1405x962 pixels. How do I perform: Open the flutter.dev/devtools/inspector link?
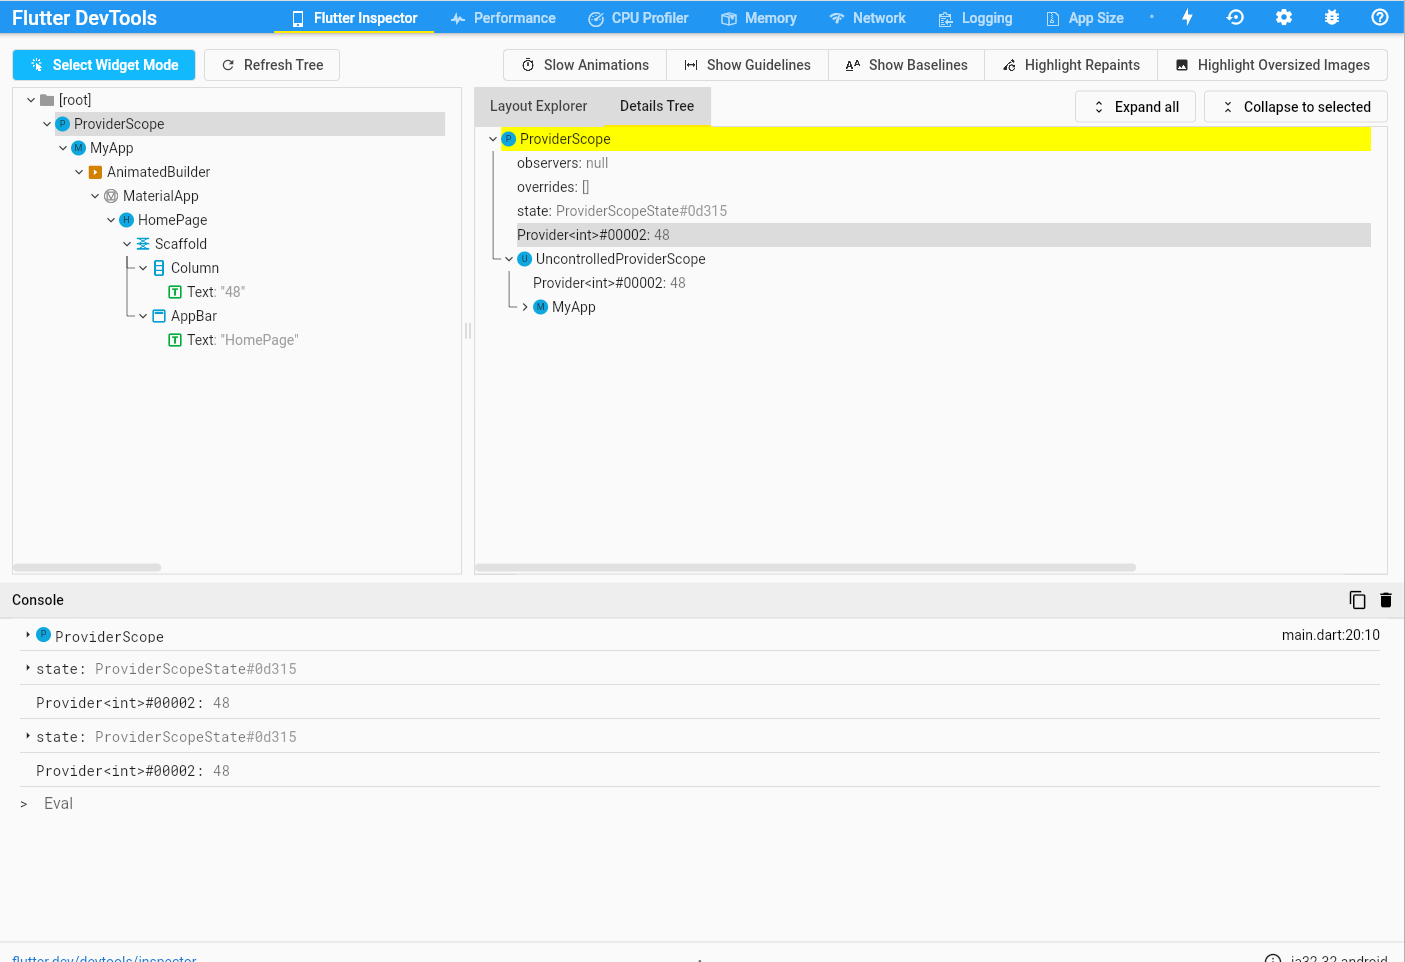tap(103, 957)
